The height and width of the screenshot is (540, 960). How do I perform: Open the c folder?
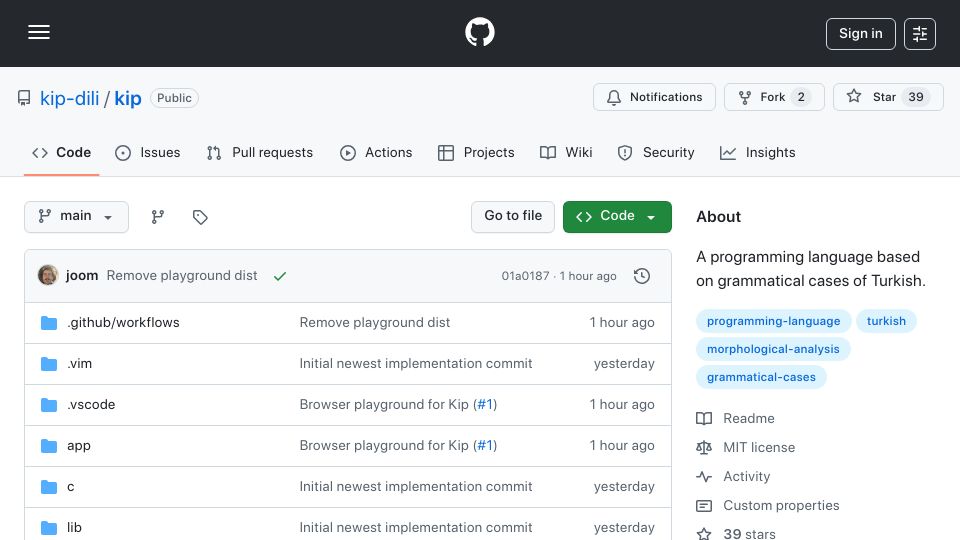[x=70, y=487]
